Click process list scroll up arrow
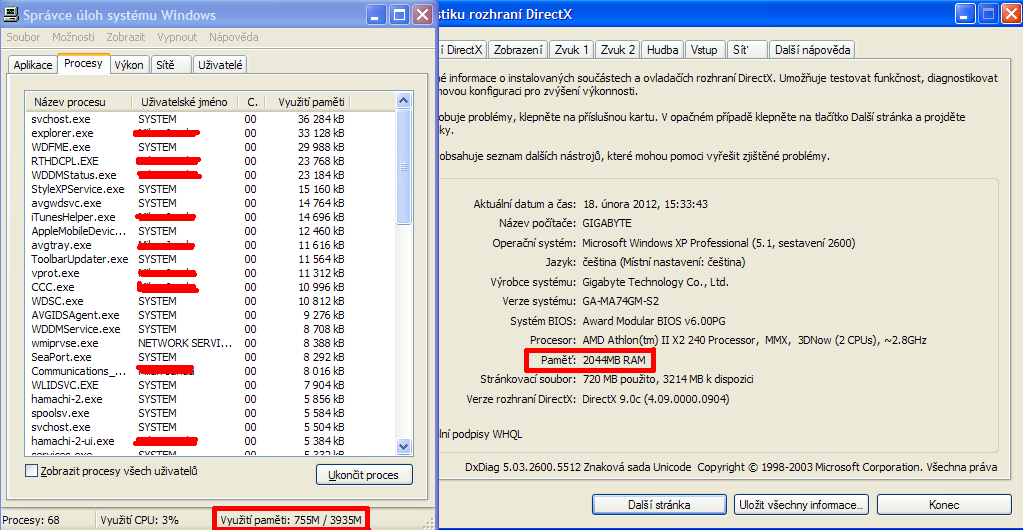This screenshot has height=530, width=1023. pyautogui.click(x=404, y=101)
